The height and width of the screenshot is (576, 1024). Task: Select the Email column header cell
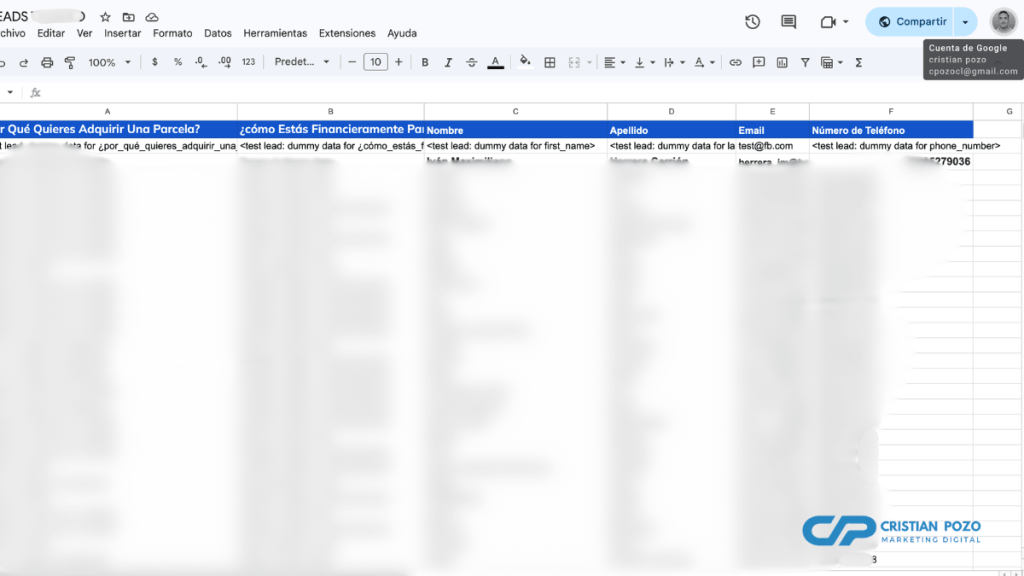772,130
